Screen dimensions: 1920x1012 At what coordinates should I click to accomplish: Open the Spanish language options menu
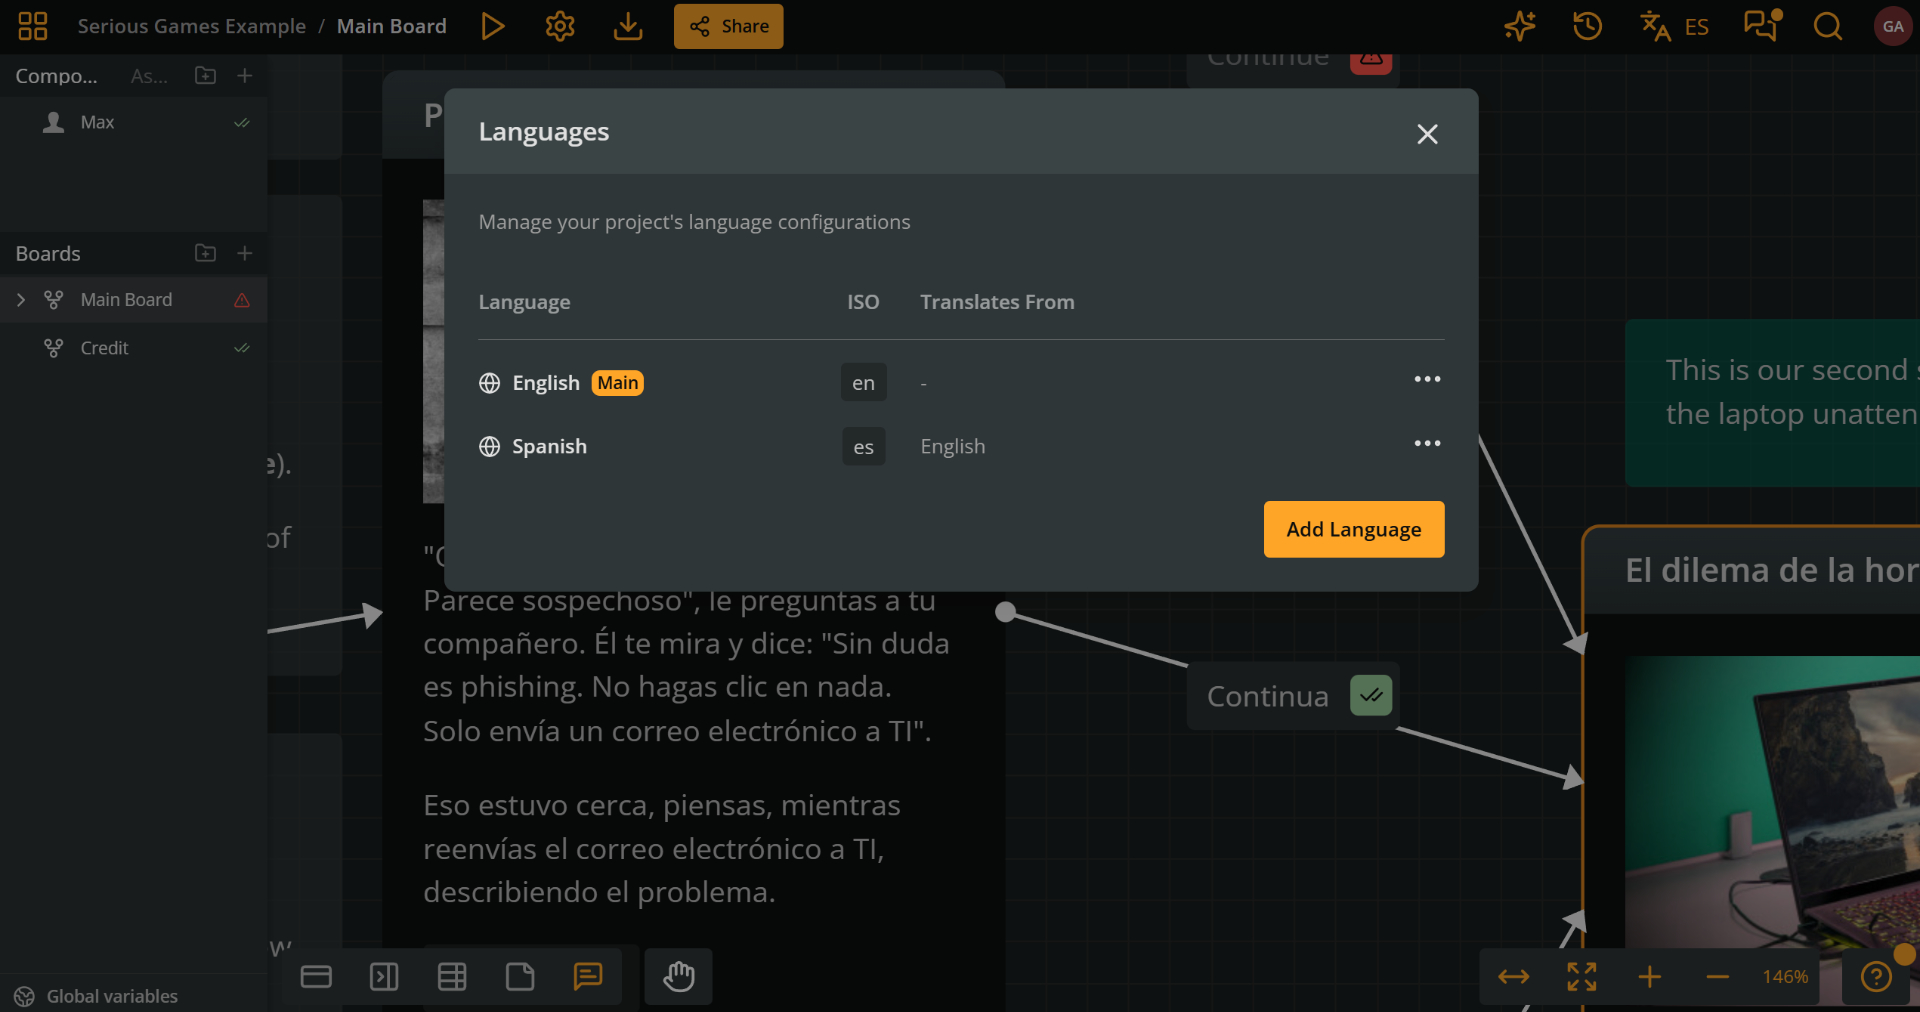[x=1427, y=443]
